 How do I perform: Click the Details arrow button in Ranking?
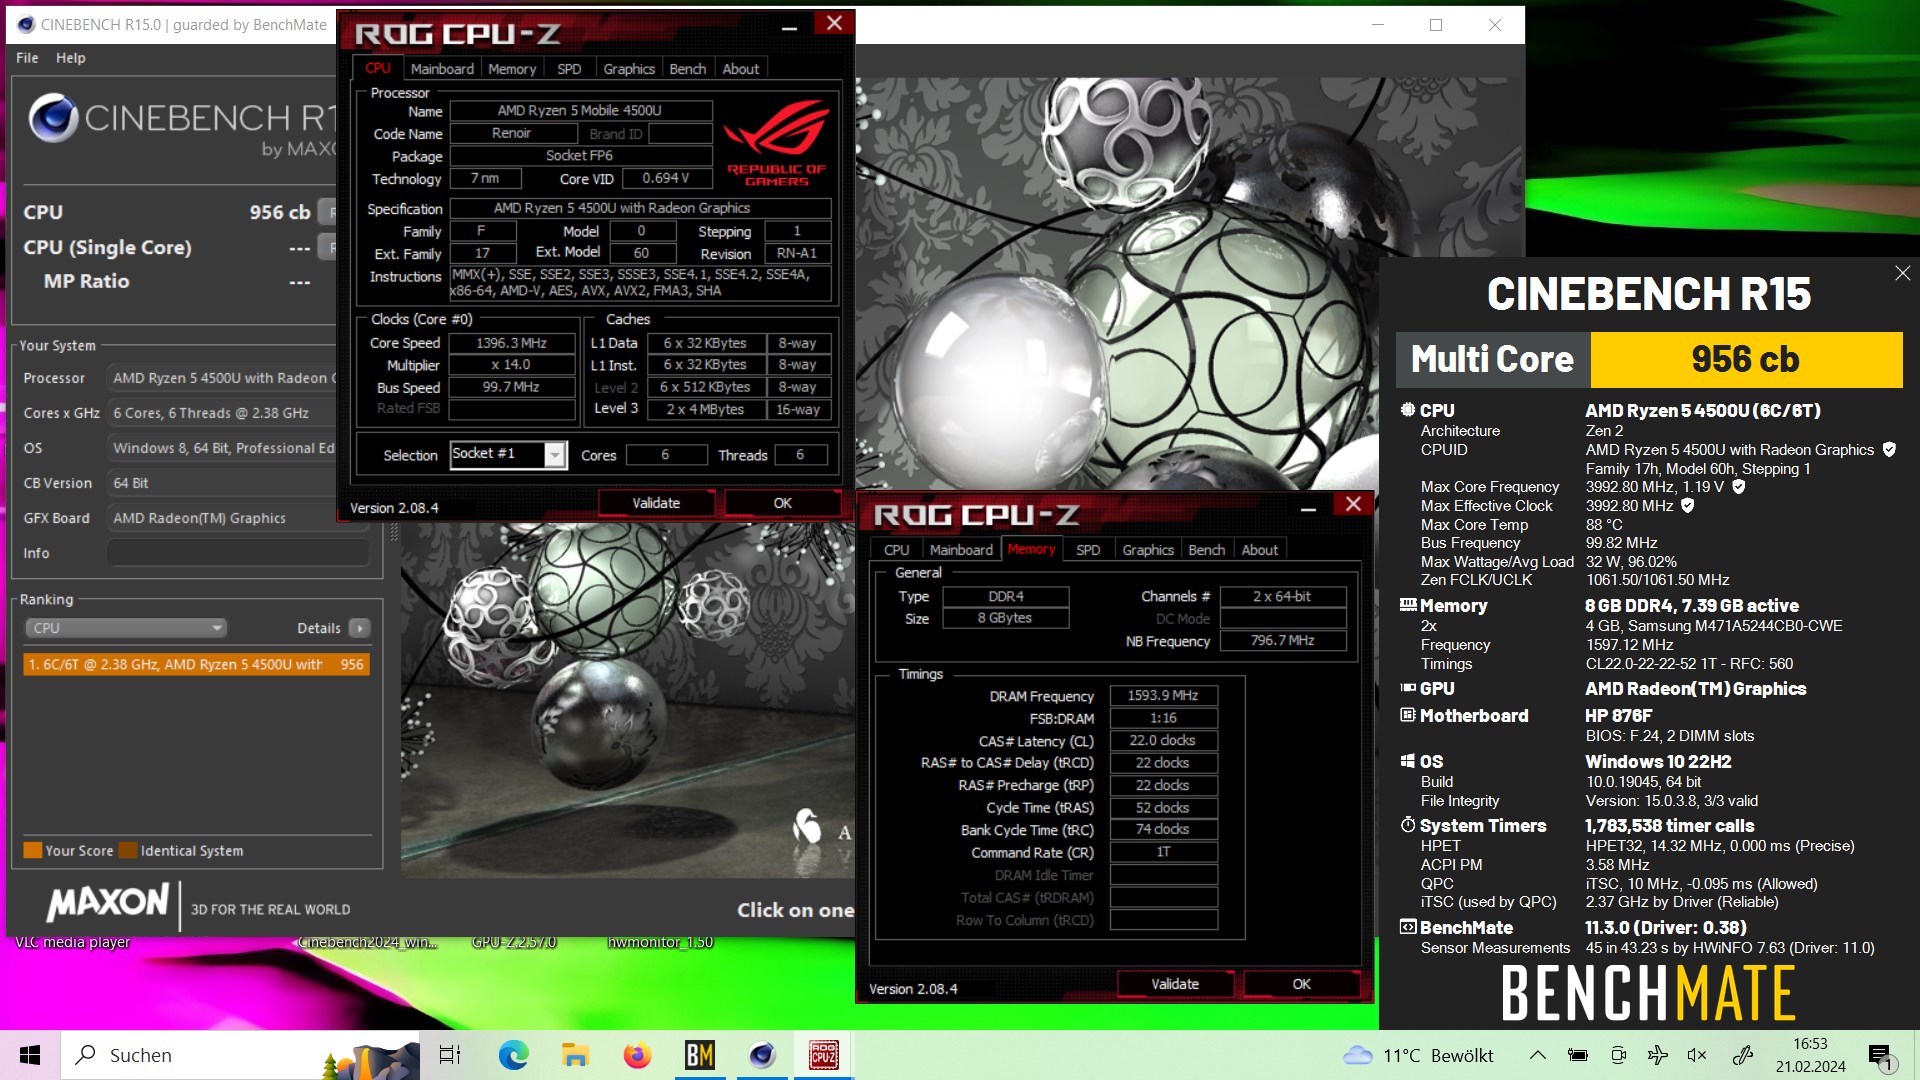360,628
